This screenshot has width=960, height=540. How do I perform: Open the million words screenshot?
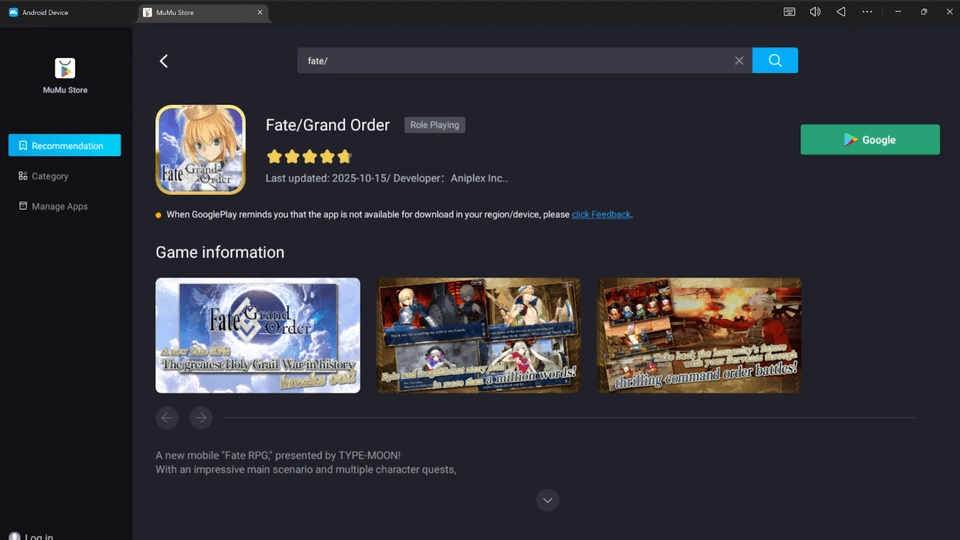pyautogui.click(x=478, y=336)
